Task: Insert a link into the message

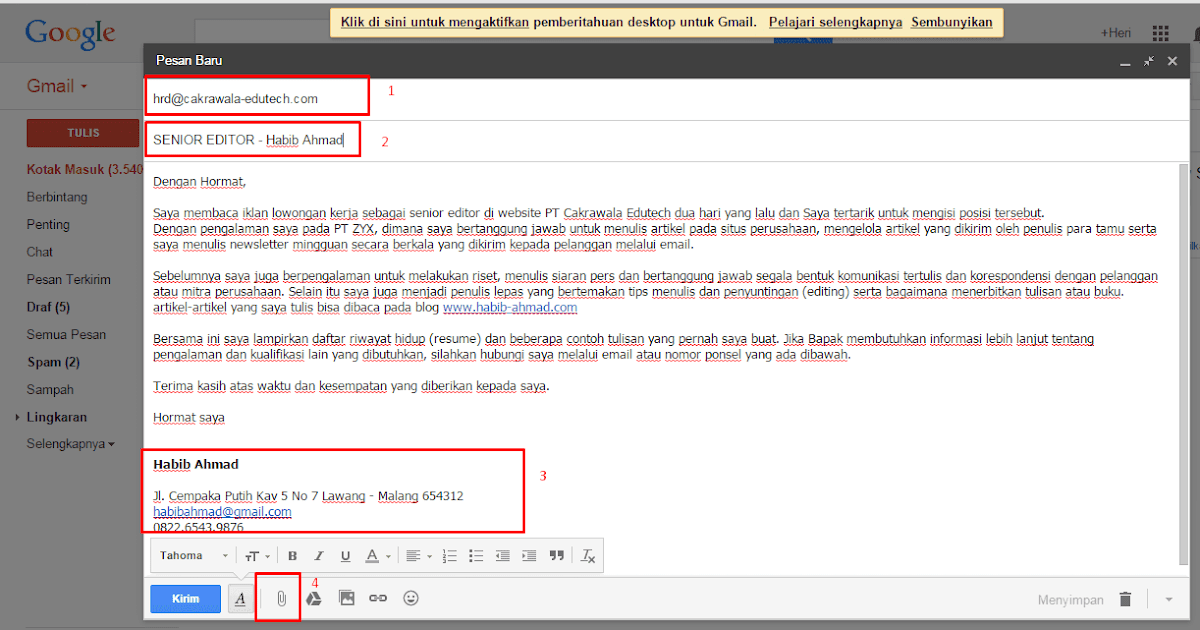Action: (x=378, y=597)
